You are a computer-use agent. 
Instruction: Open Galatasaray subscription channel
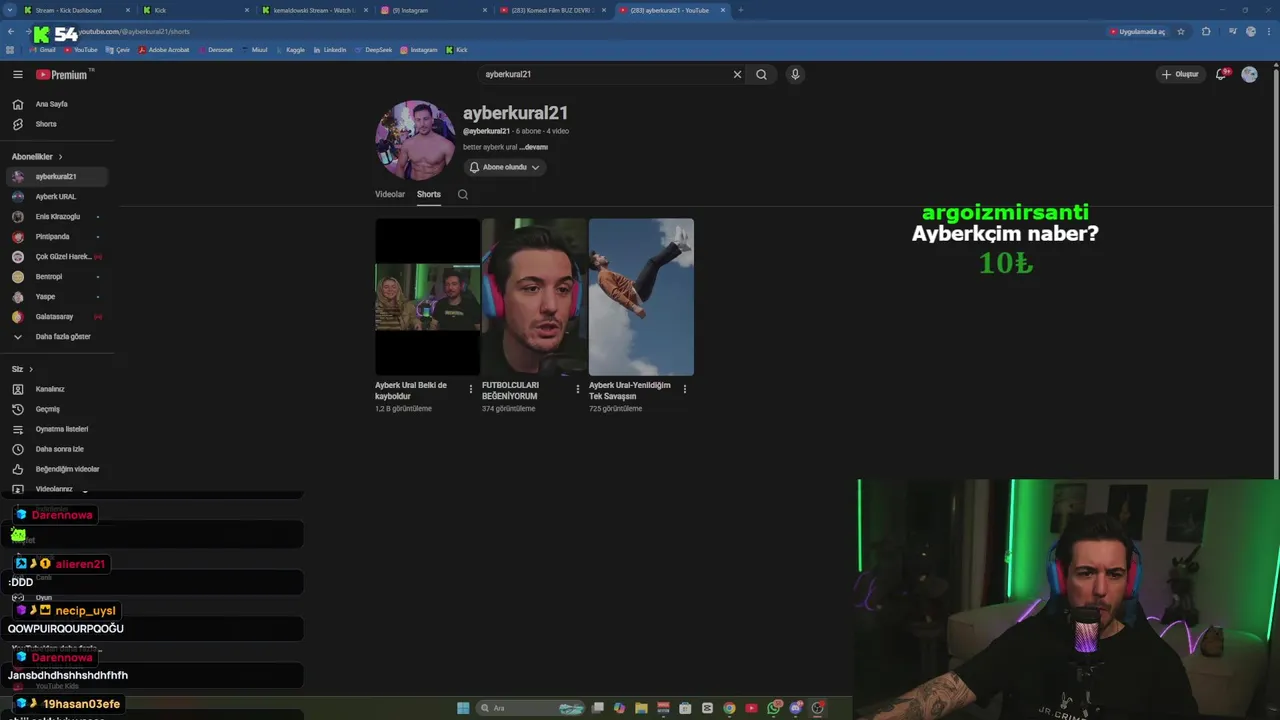[55, 317]
